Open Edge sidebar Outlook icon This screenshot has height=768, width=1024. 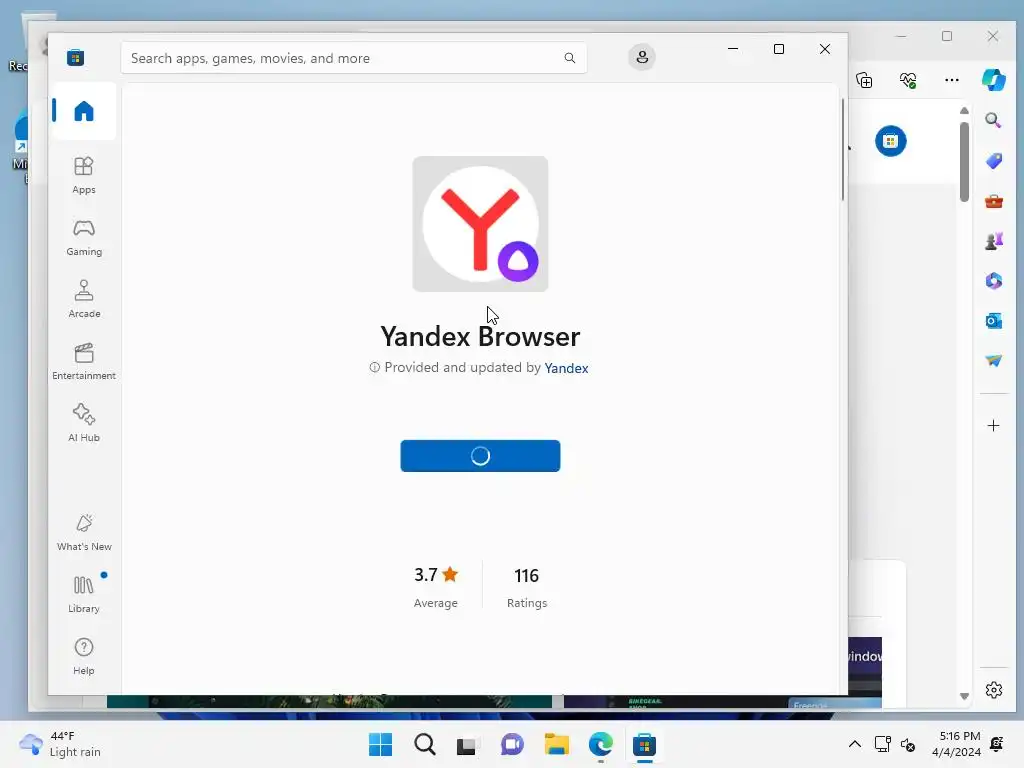click(x=993, y=321)
